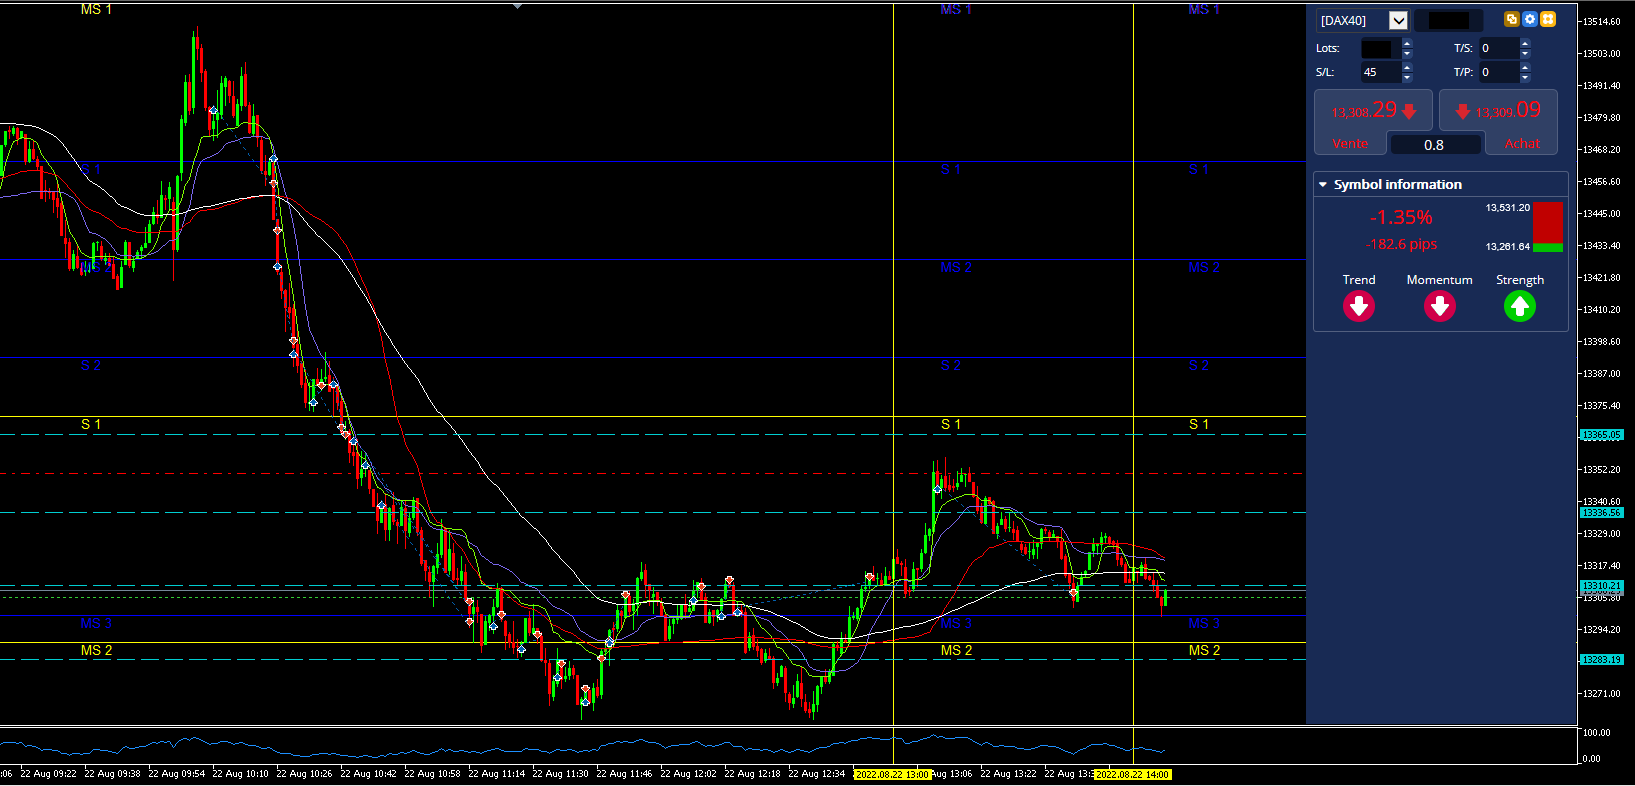Click the daily low value 13,261.64
This screenshot has width=1635, height=786.
1507,246
